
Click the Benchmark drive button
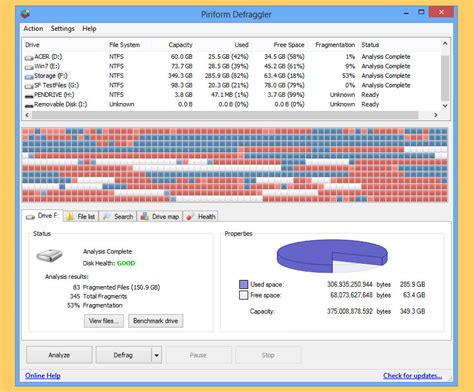click(156, 321)
